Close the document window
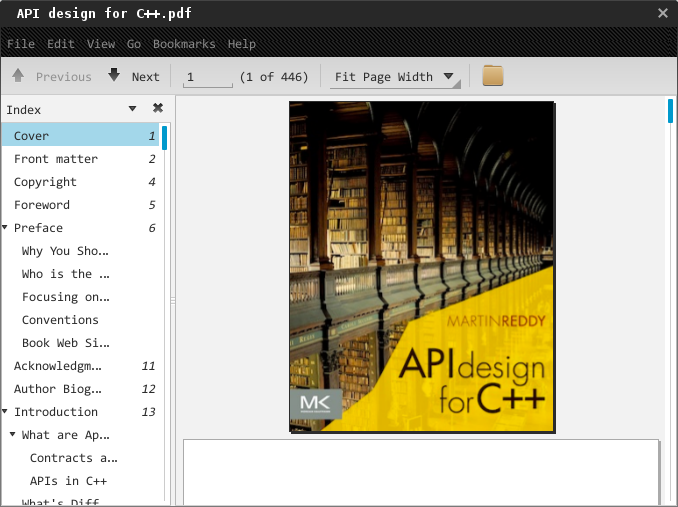This screenshot has width=678, height=507. click(x=662, y=13)
